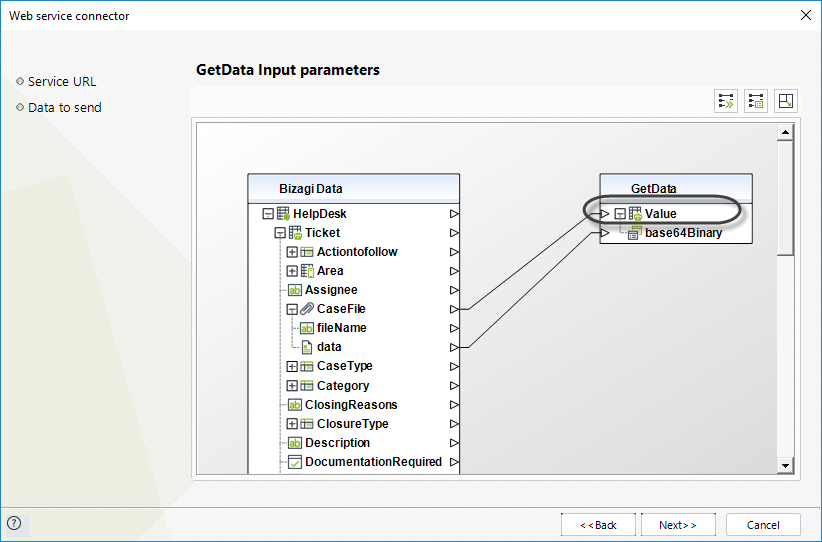Expand the ClosureType node
This screenshot has width=822, height=542.
pos(292,424)
